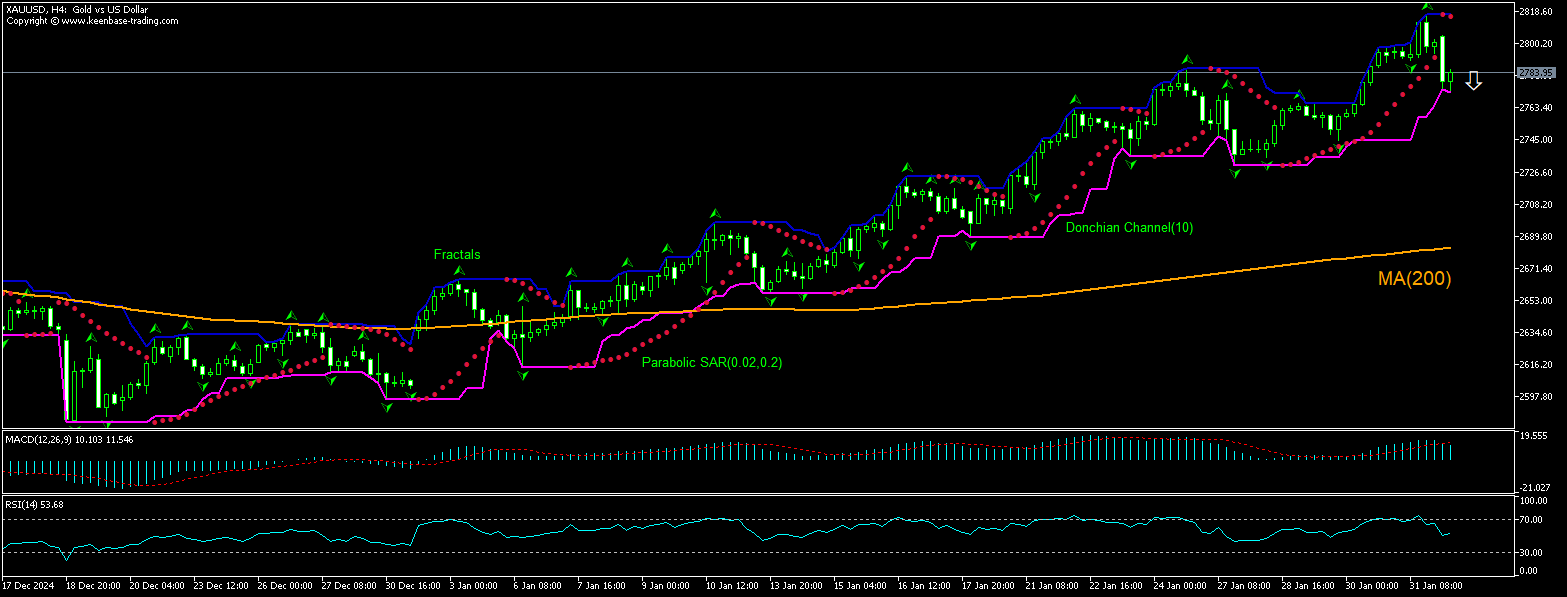Click the Fractals text label on the chart
1567x597 pixels.
456,255
